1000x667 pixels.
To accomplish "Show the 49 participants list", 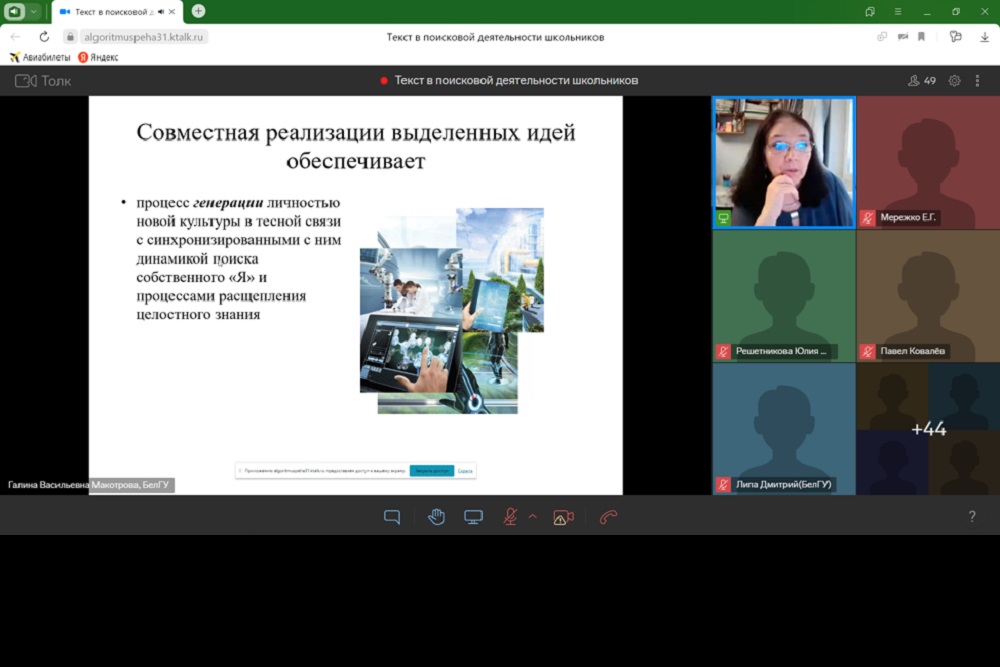I will click(x=921, y=81).
